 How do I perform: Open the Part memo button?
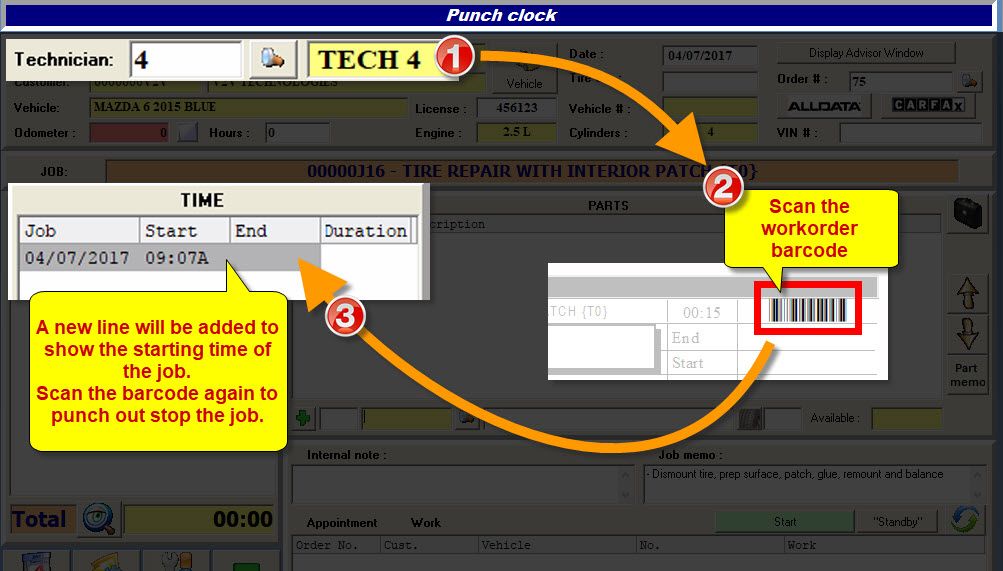(x=967, y=375)
